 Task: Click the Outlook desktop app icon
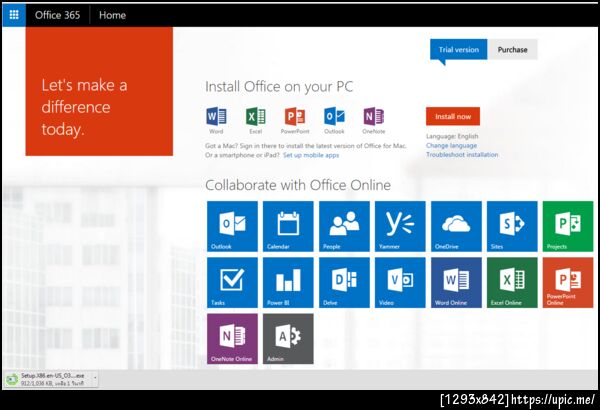[x=334, y=116]
